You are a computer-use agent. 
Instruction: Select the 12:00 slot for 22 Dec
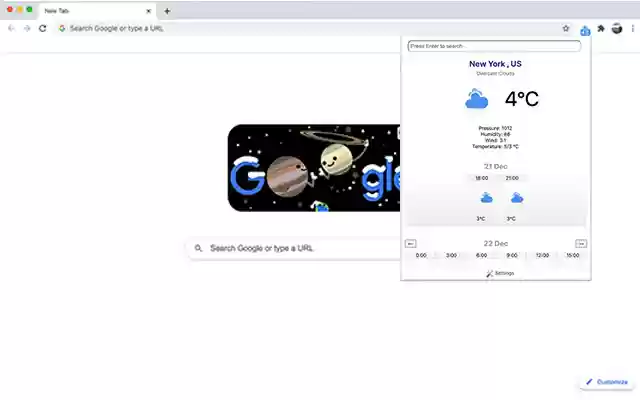point(542,256)
